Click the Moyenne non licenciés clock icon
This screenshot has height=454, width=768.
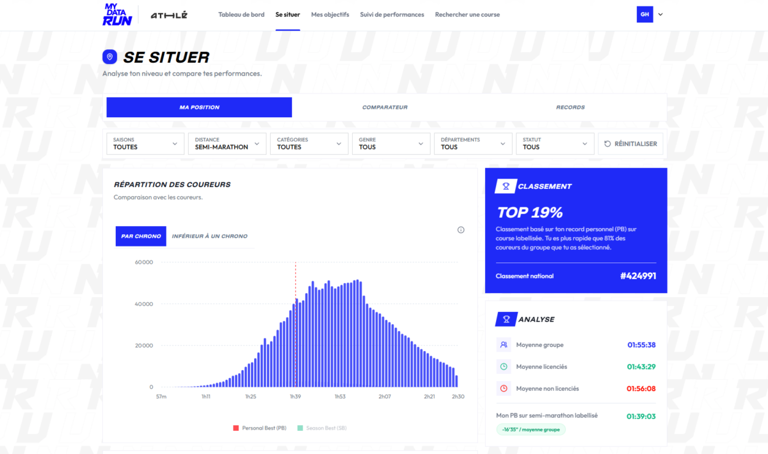(x=504, y=388)
